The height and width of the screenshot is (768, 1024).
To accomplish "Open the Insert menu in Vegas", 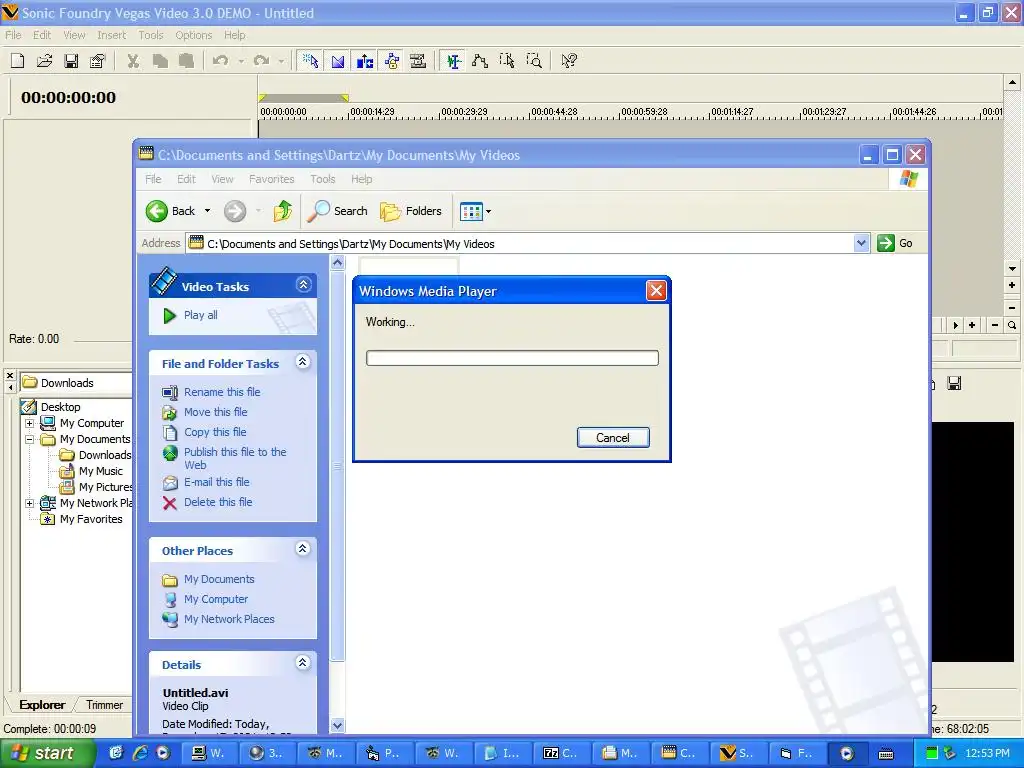I will (112, 35).
